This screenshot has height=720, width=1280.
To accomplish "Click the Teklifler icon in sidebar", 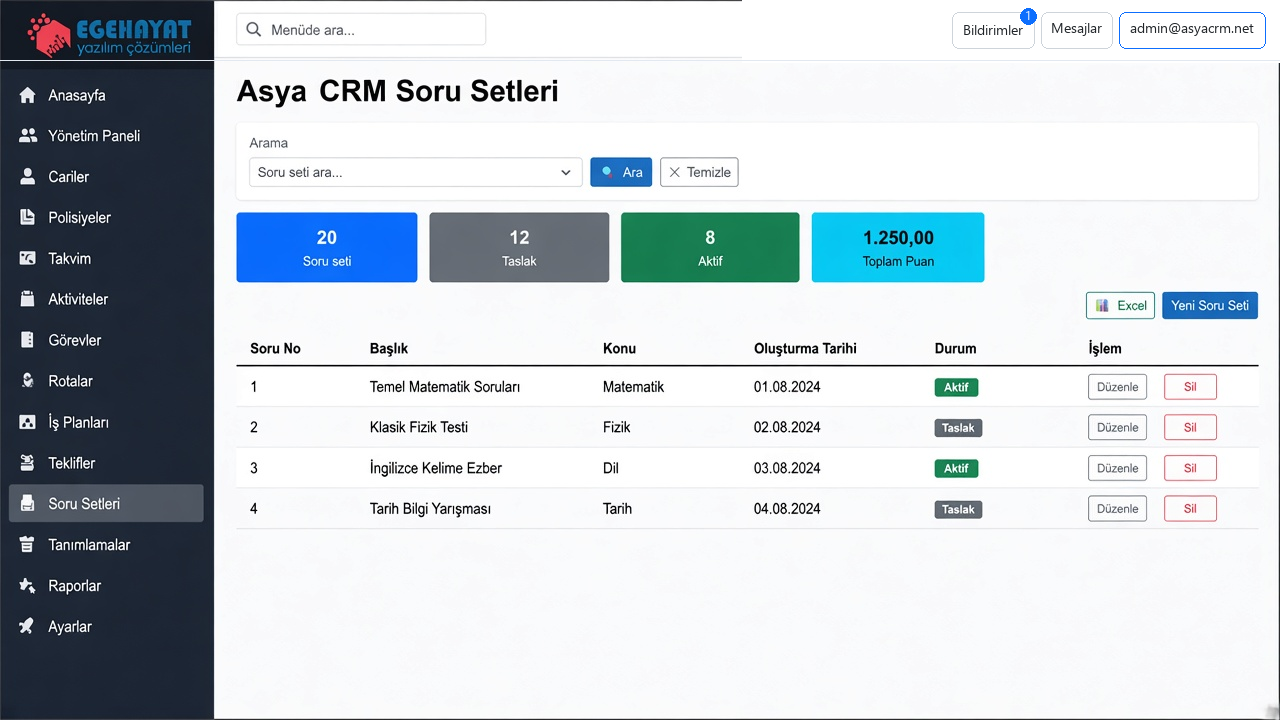I will point(28,463).
